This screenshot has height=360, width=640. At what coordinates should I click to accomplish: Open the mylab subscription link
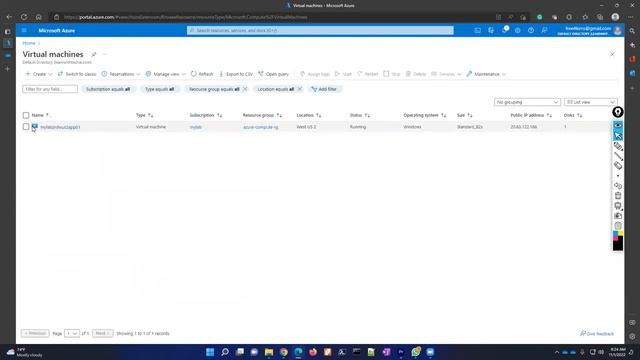(196, 127)
